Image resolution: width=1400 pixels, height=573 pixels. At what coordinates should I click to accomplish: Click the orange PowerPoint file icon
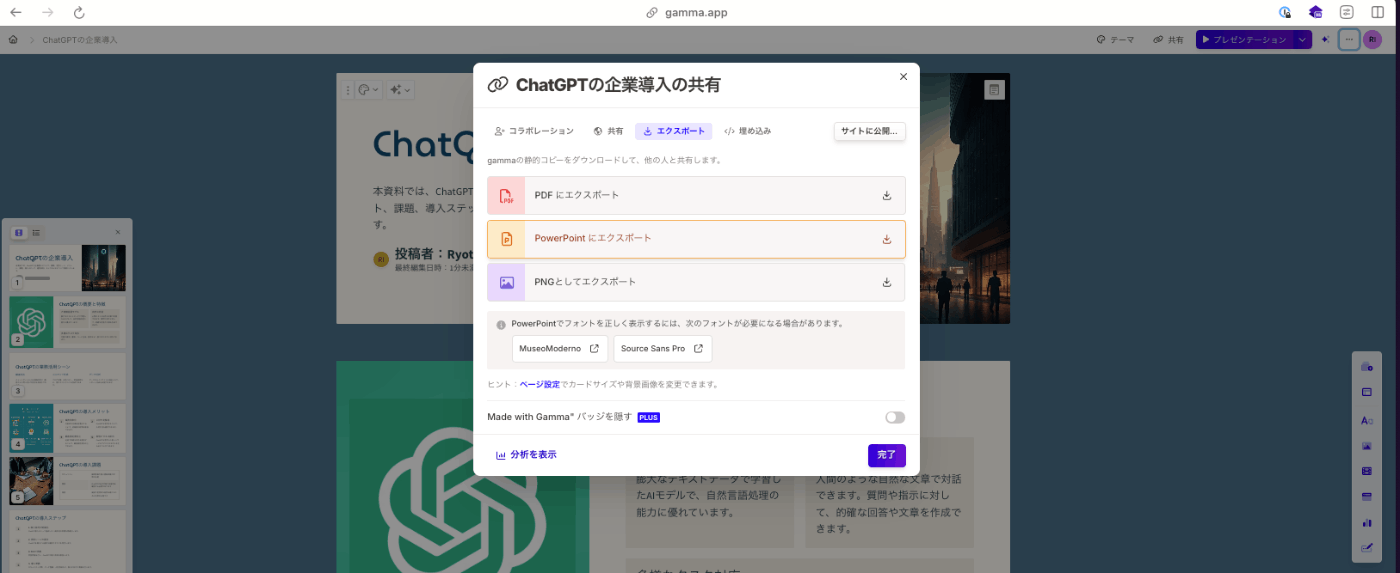(x=506, y=239)
